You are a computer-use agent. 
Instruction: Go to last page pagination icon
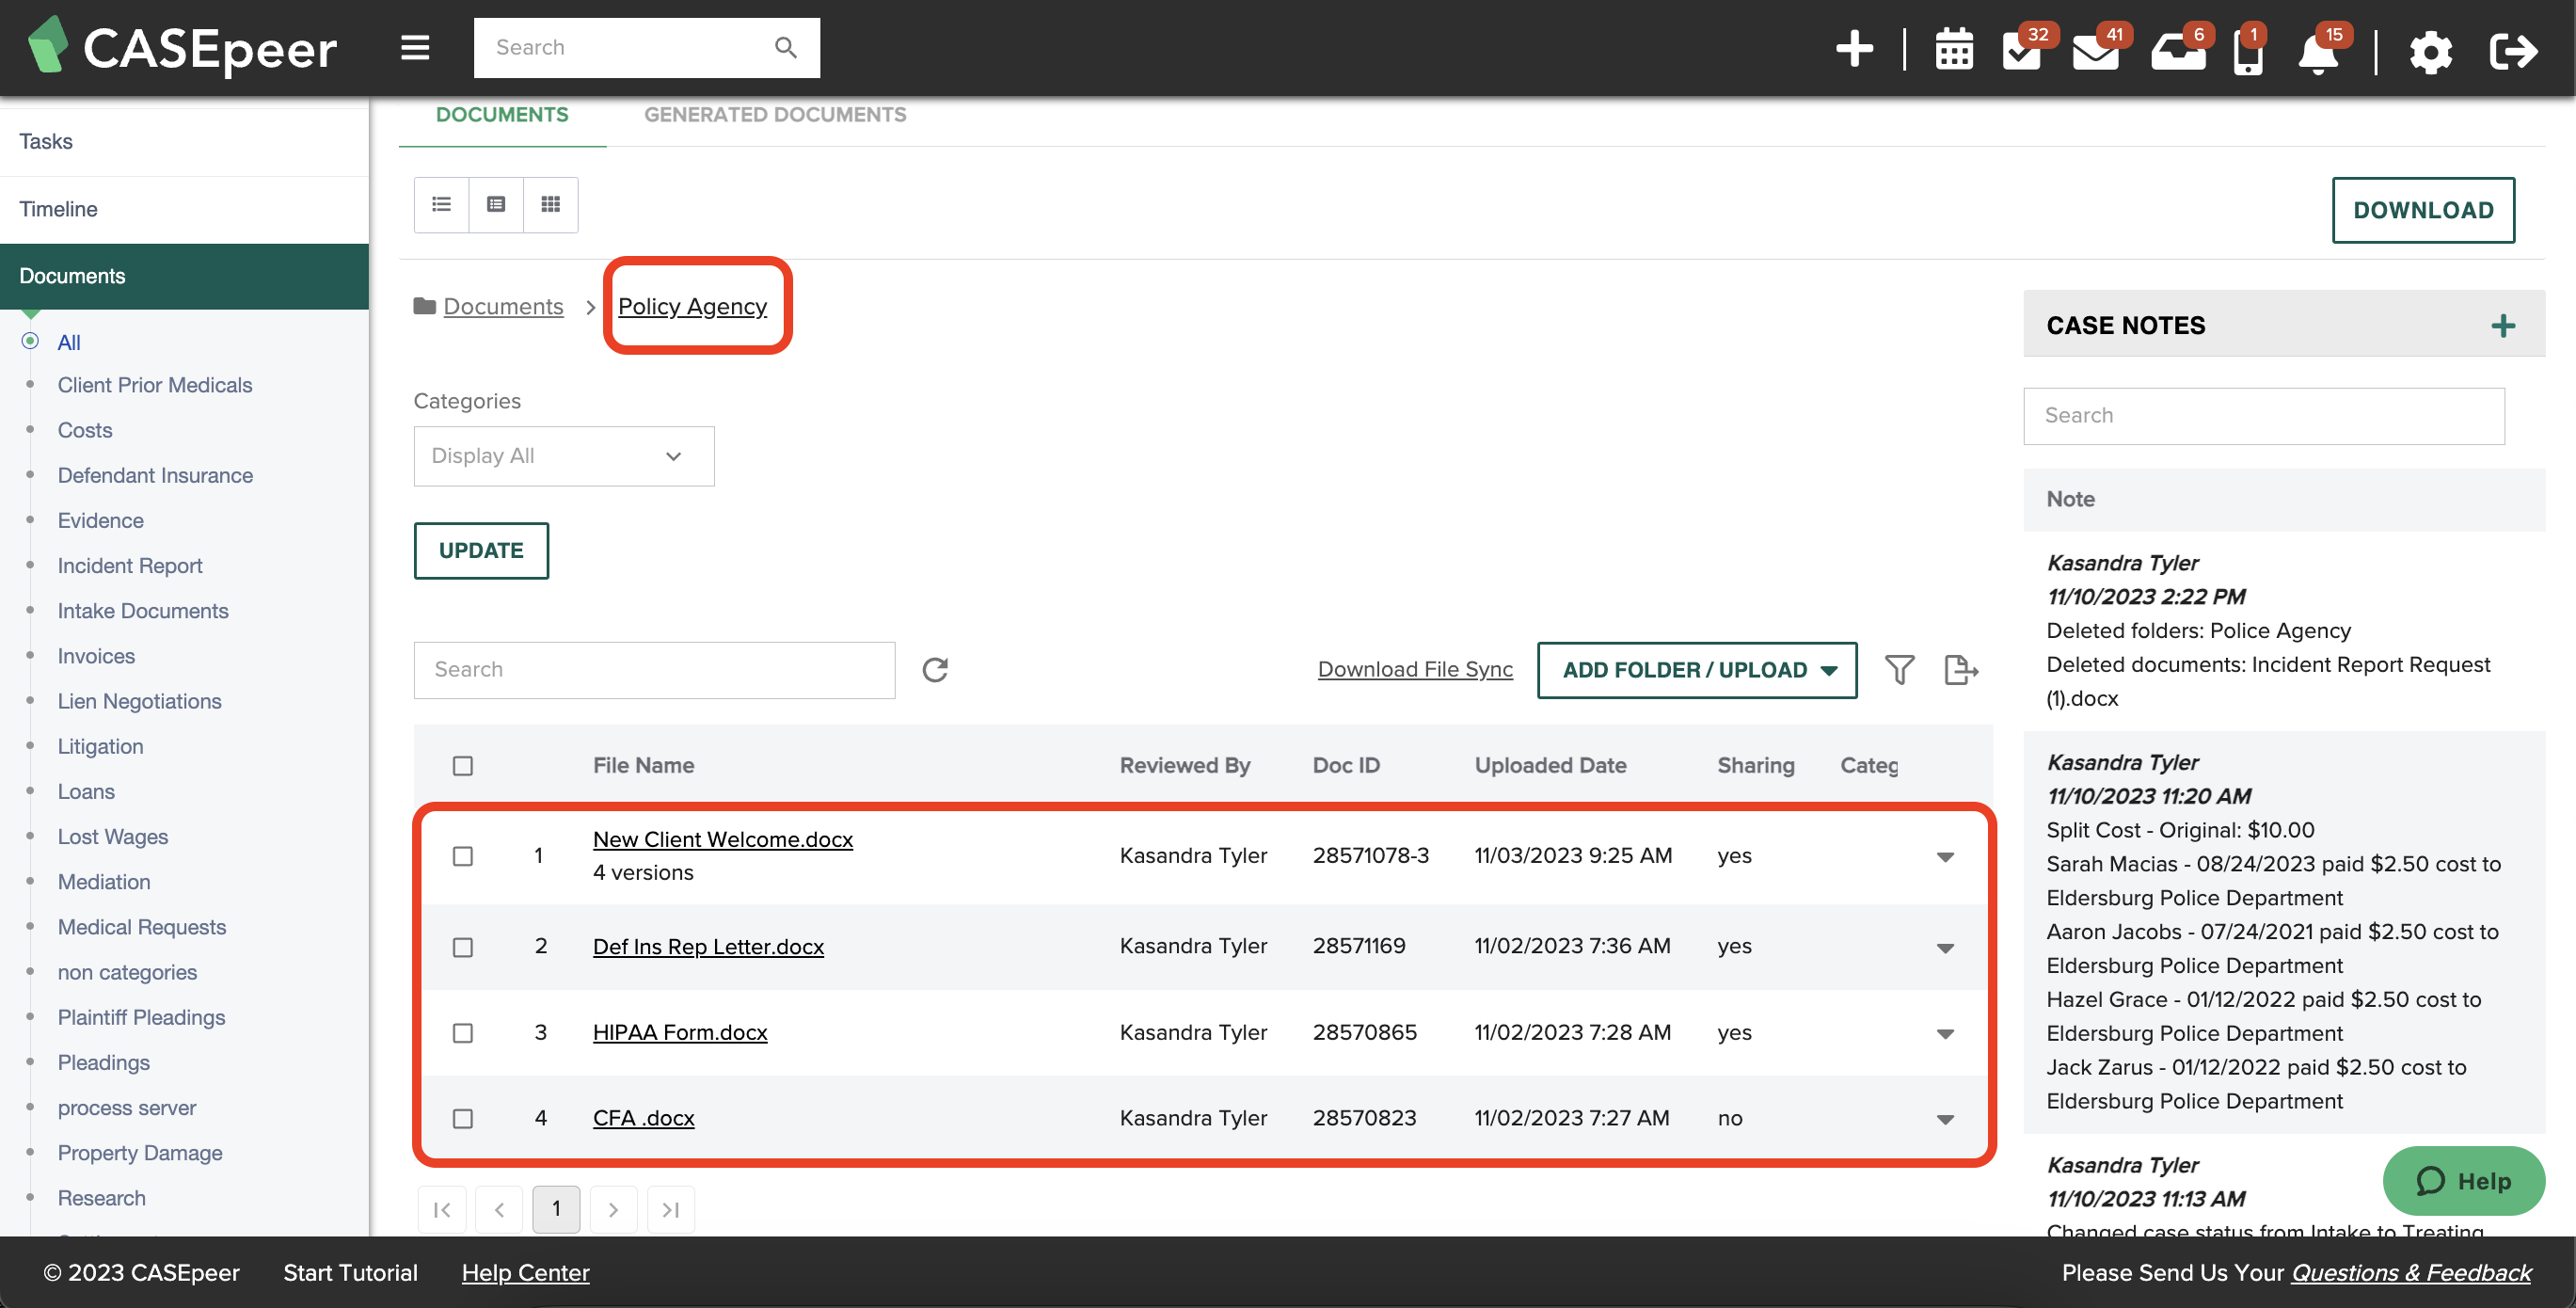670,1209
